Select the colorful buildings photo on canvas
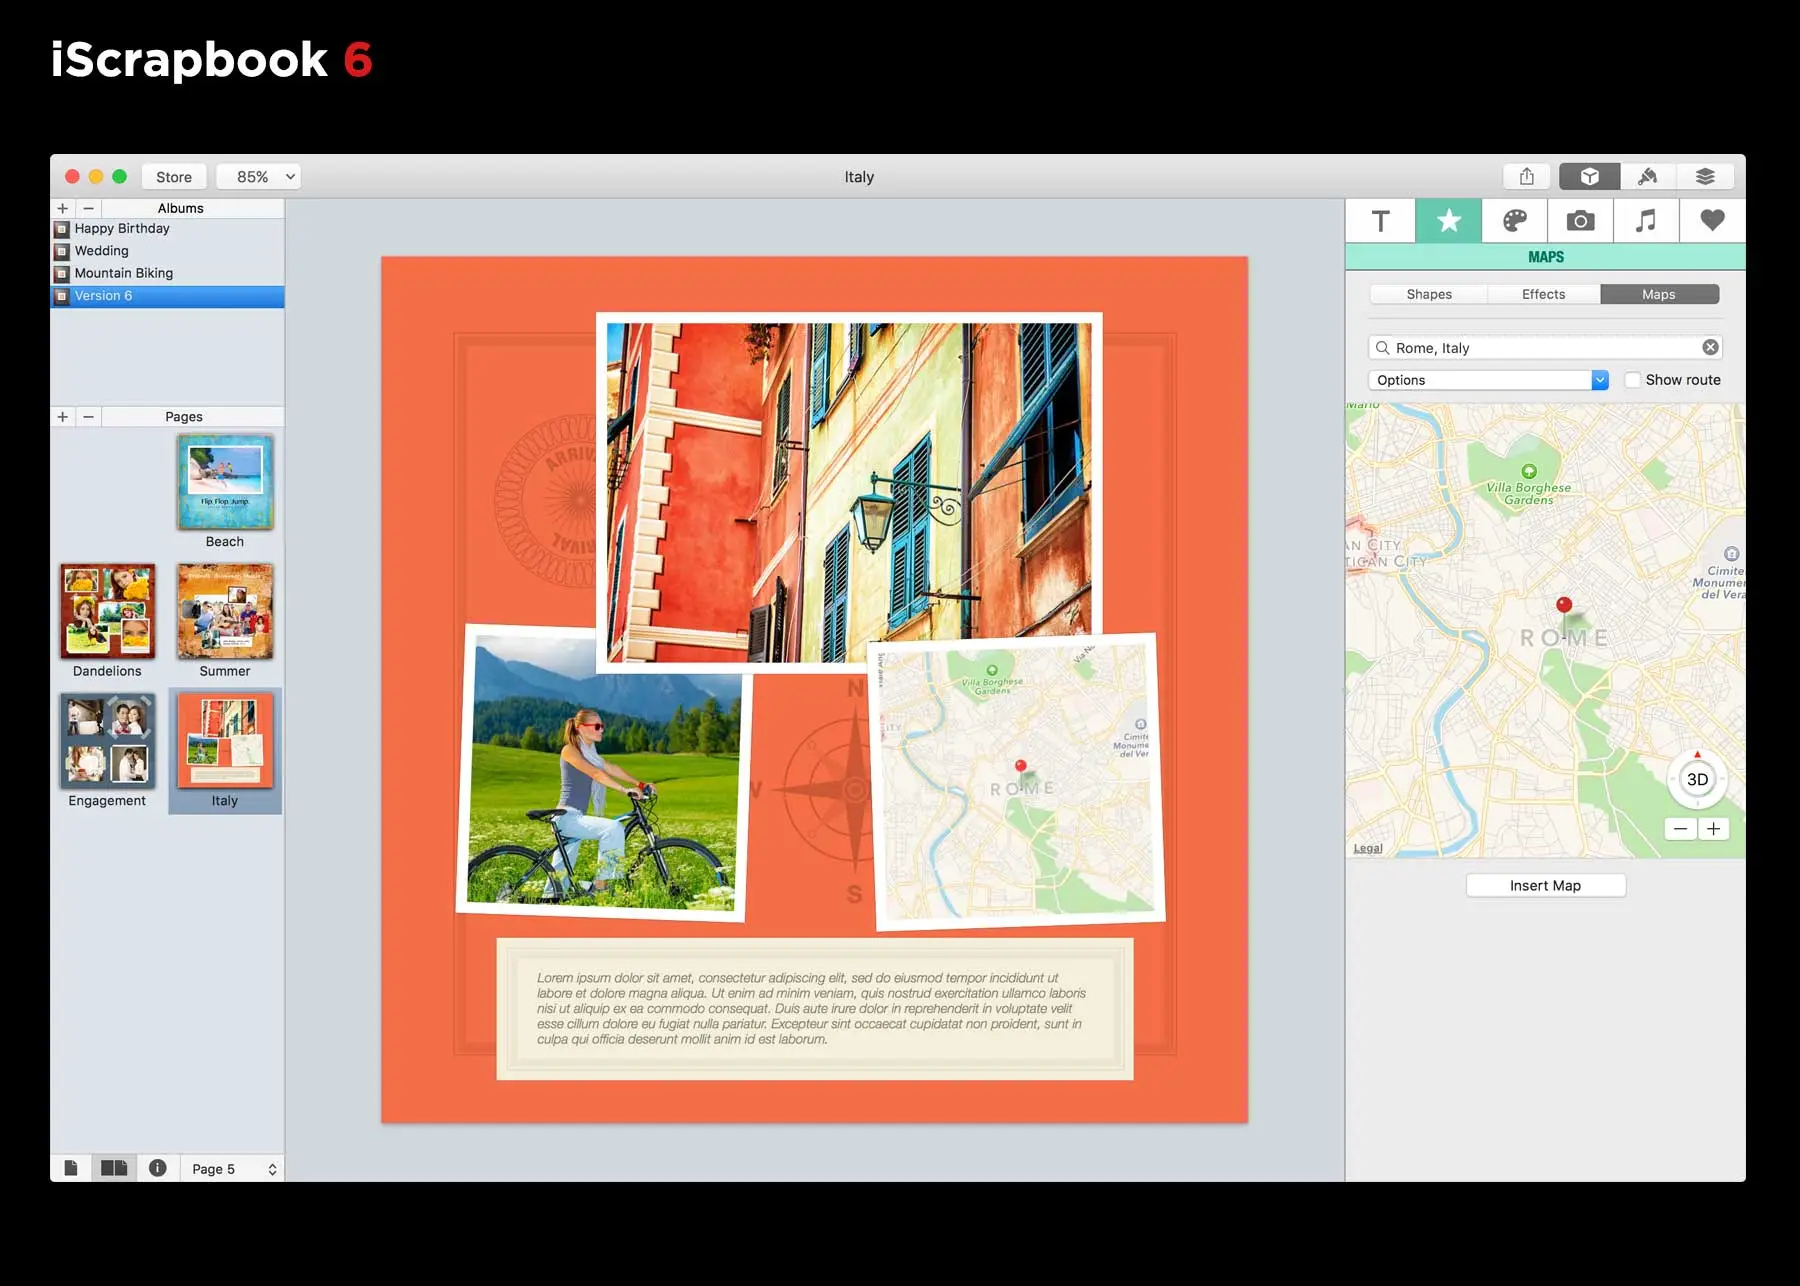Image resolution: width=1800 pixels, height=1286 pixels. (849, 492)
